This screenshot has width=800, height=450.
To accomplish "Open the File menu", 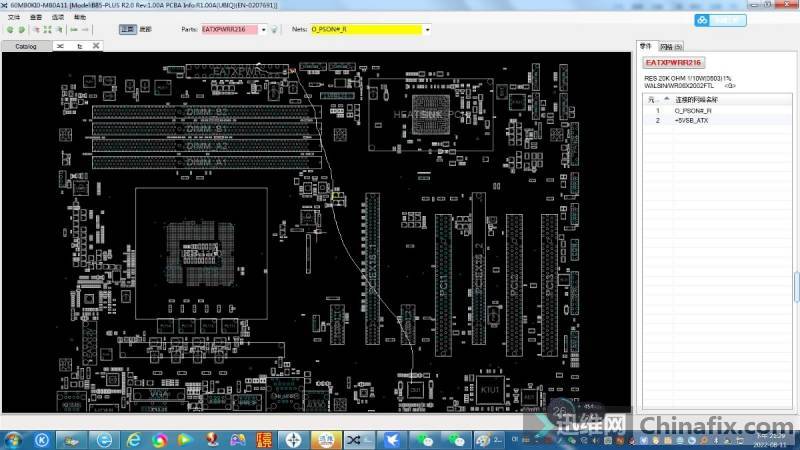I will (14, 18).
